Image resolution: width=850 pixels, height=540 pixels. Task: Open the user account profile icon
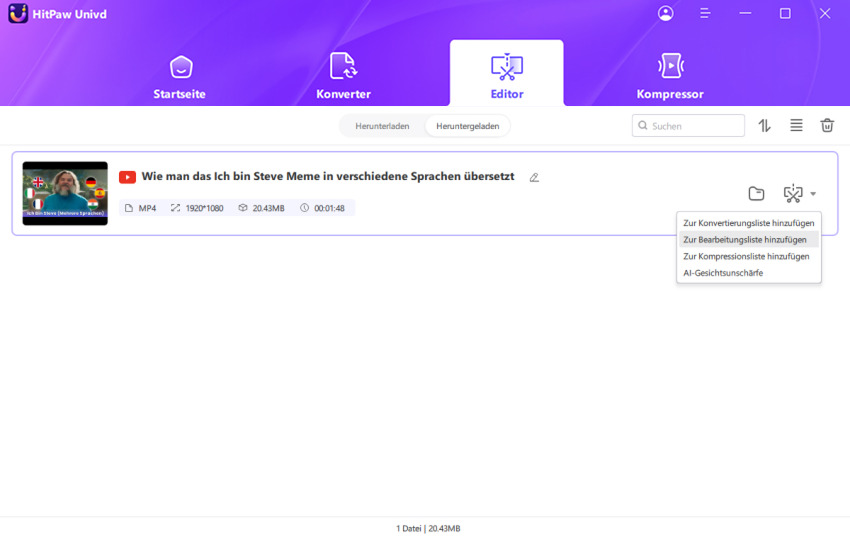point(666,13)
